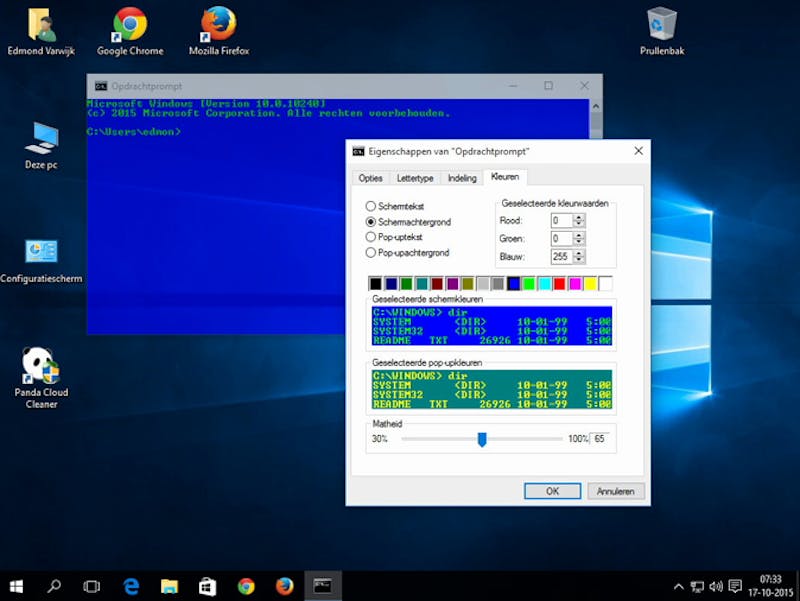Open the Opdrachtprompt taskbar icon
The width and height of the screenshot is (800, 601).
[321, 587]
